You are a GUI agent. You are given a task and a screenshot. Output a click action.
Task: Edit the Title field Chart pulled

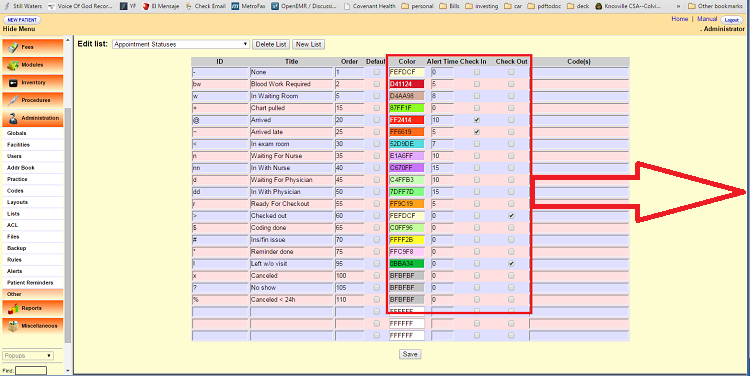291,108
